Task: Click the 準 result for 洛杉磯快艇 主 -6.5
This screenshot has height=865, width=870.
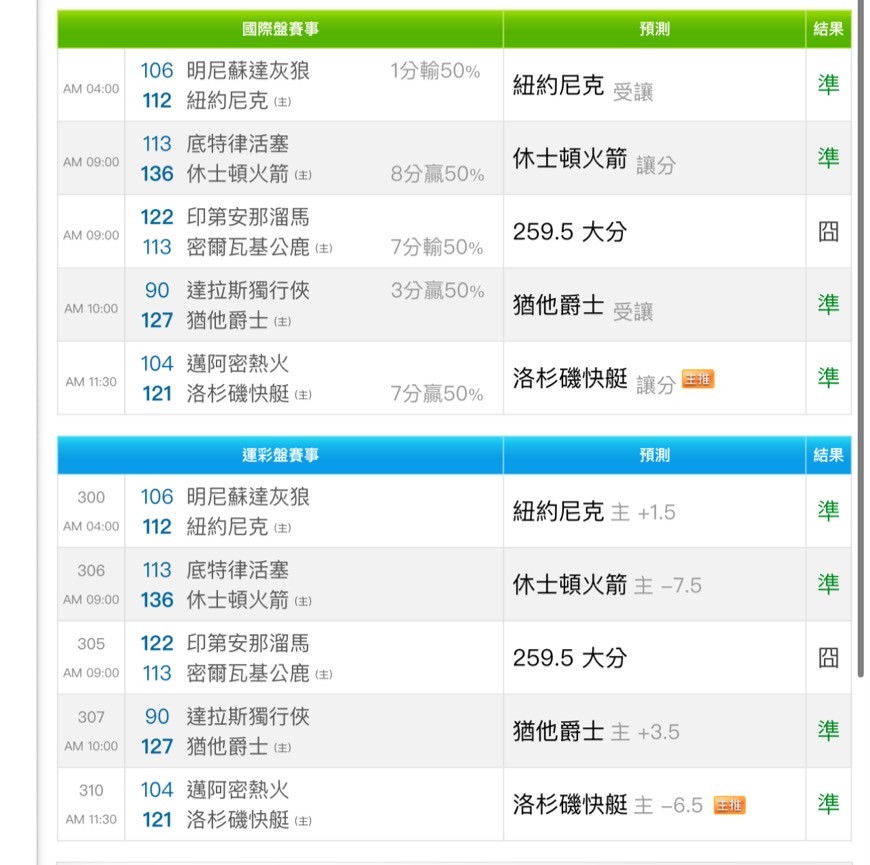Action: pyautogui.click(x=828, y=804)
